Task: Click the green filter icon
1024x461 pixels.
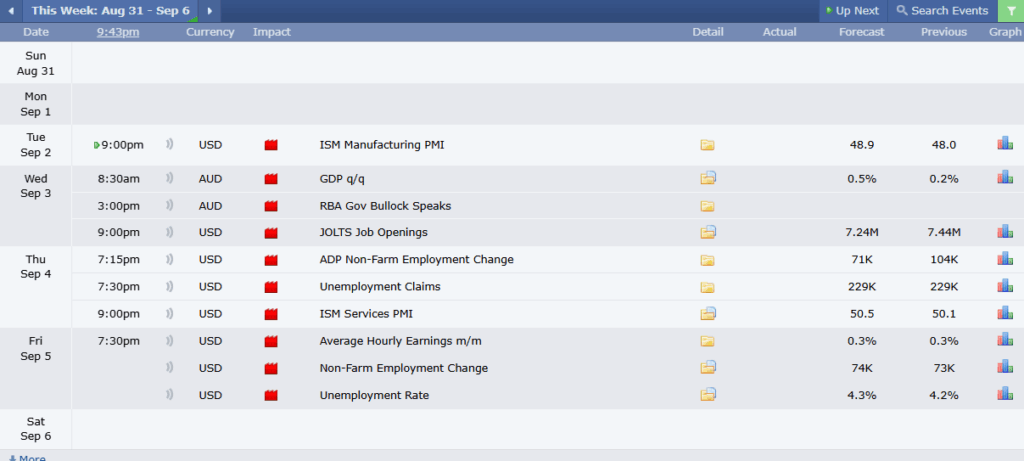Action: [1010, 11]
